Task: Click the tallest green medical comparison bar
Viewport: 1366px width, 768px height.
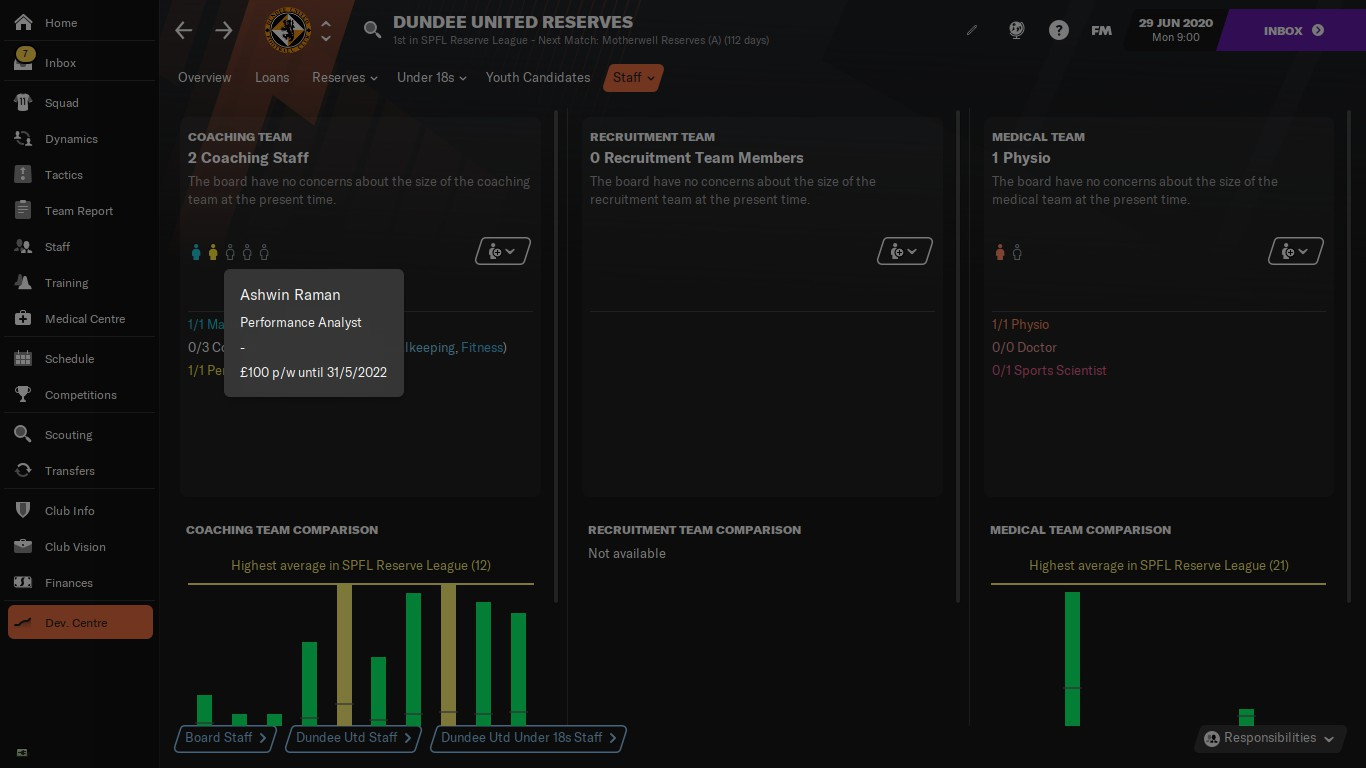Action: (x=1072, y=658)
